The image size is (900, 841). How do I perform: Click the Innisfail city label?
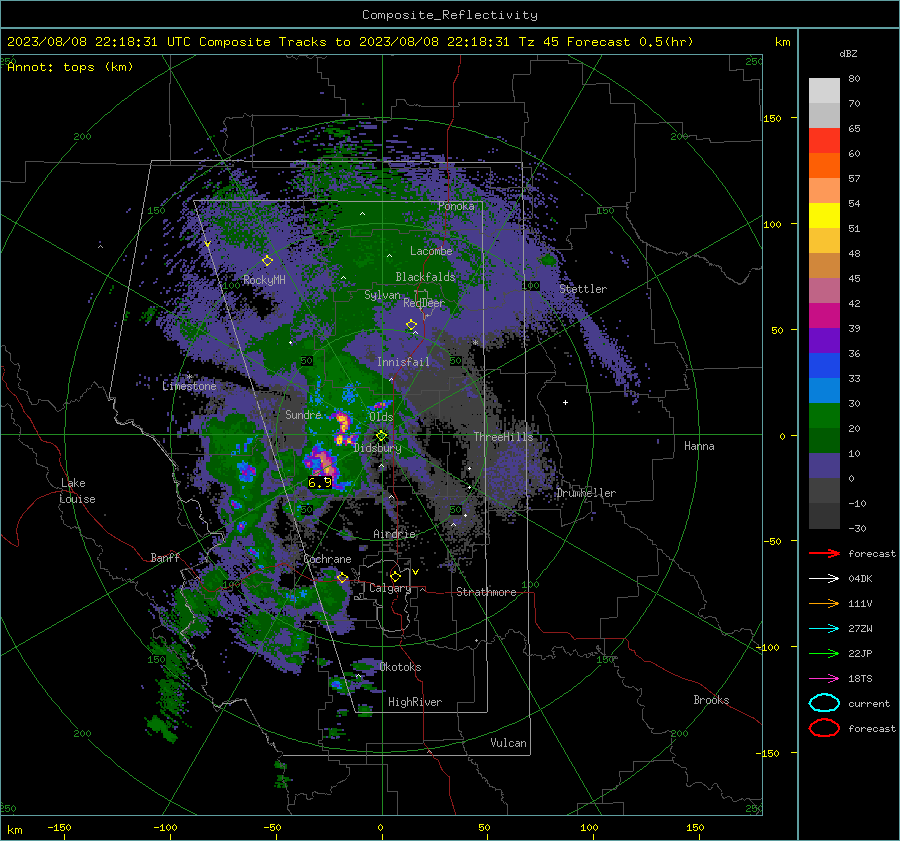[x=403, y=362]
